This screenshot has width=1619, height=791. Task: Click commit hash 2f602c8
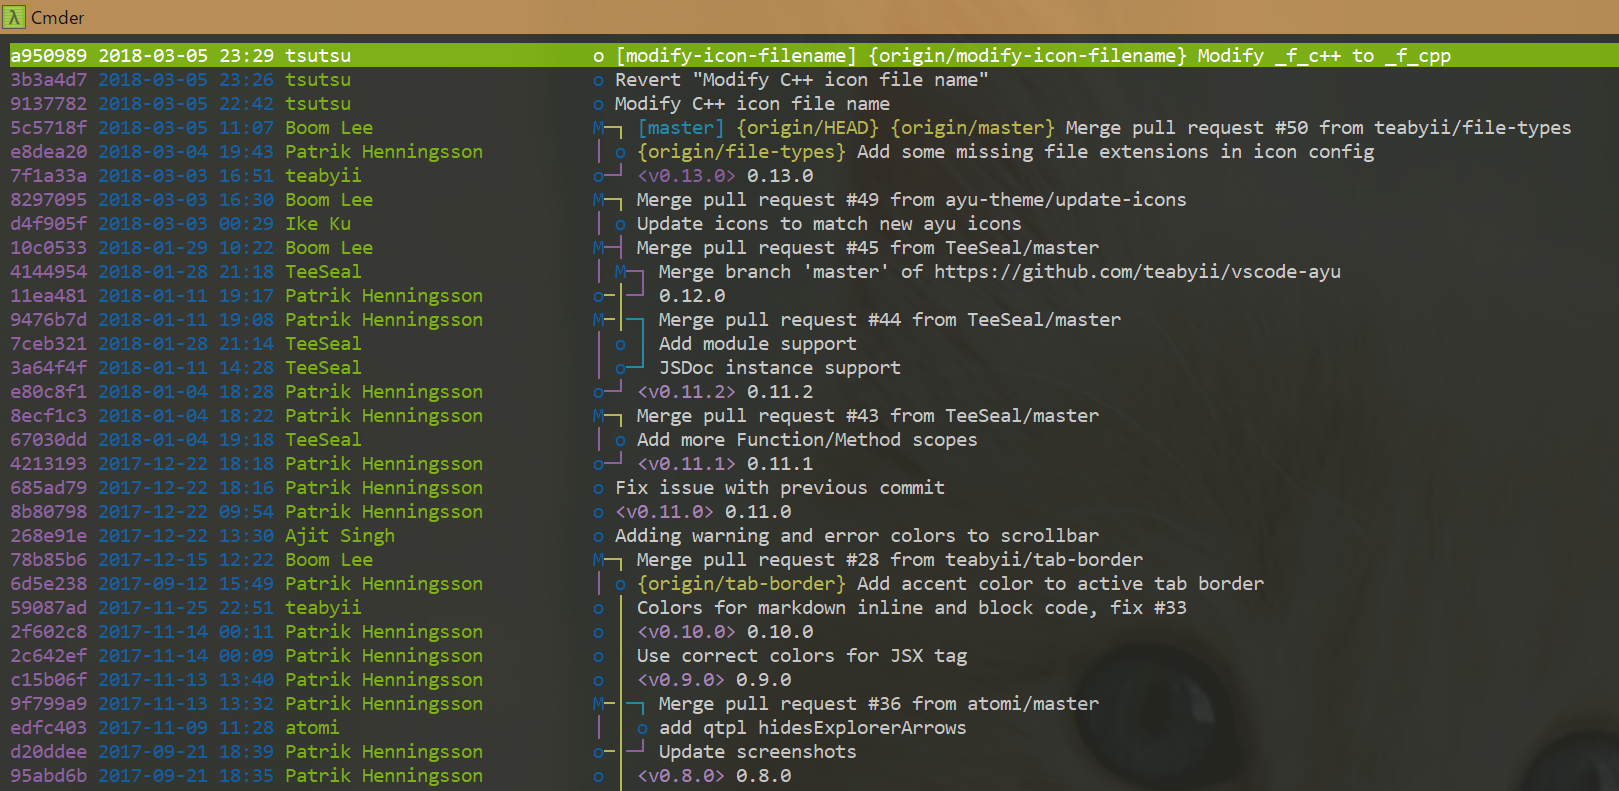(48, 632)
